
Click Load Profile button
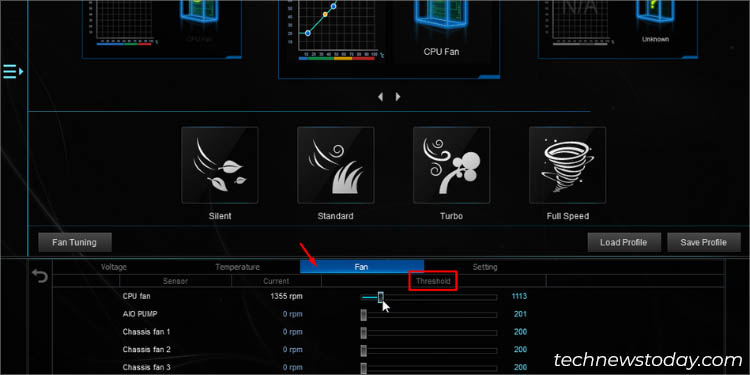point(624,243)
